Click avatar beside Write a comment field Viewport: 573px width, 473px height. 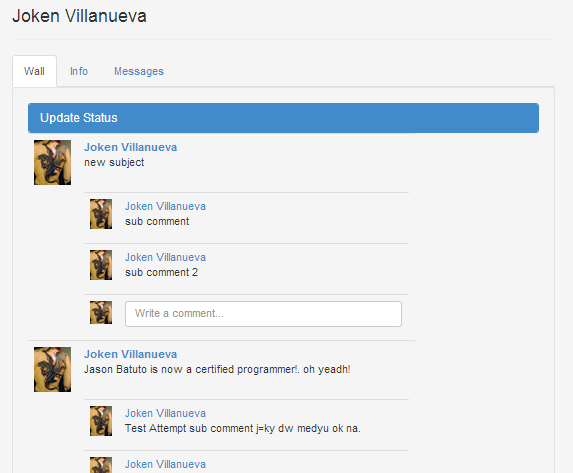pos(101,313)
